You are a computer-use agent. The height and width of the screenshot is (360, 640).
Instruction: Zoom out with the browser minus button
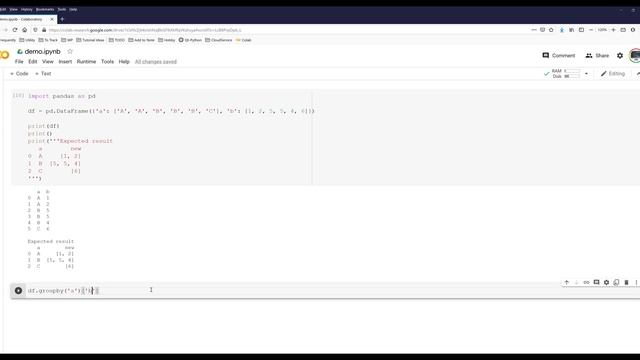(591, 30)
